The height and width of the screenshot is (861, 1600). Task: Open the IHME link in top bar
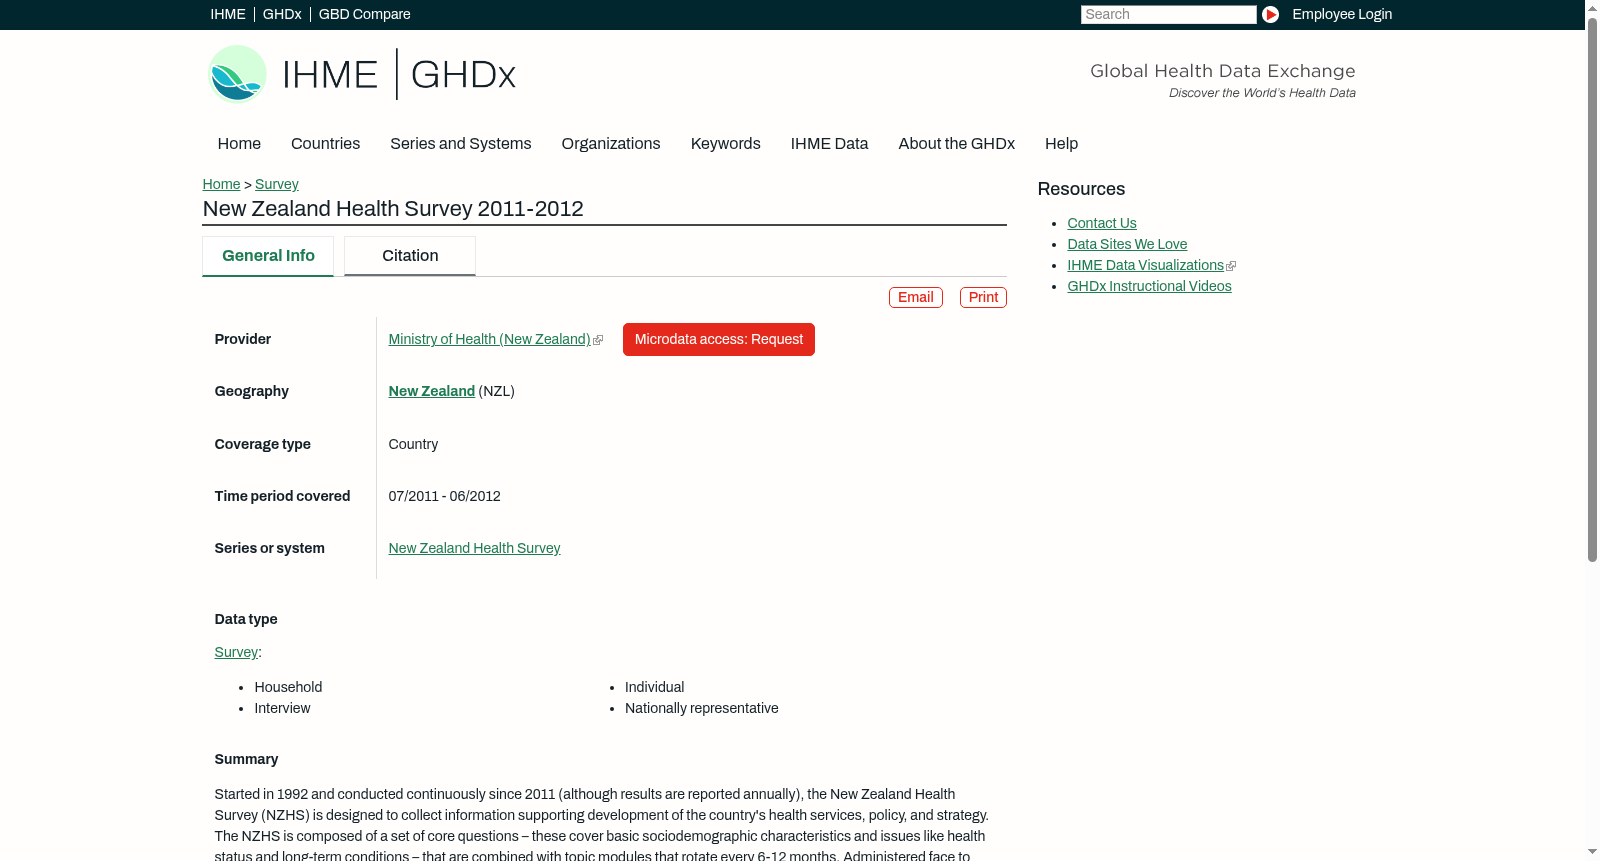pos(228,14)
